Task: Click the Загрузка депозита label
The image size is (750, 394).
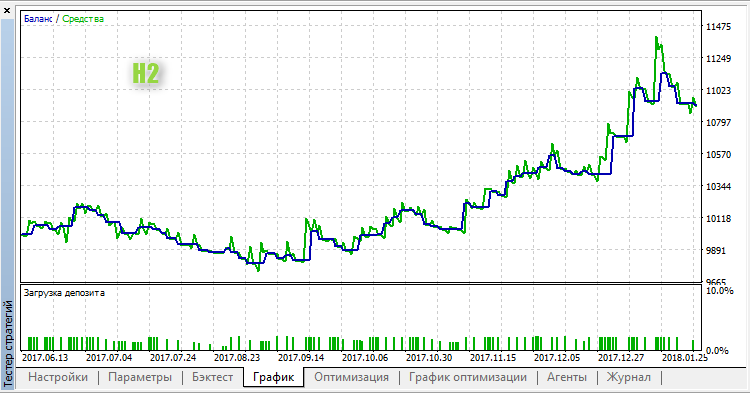Action: (64, 293)
